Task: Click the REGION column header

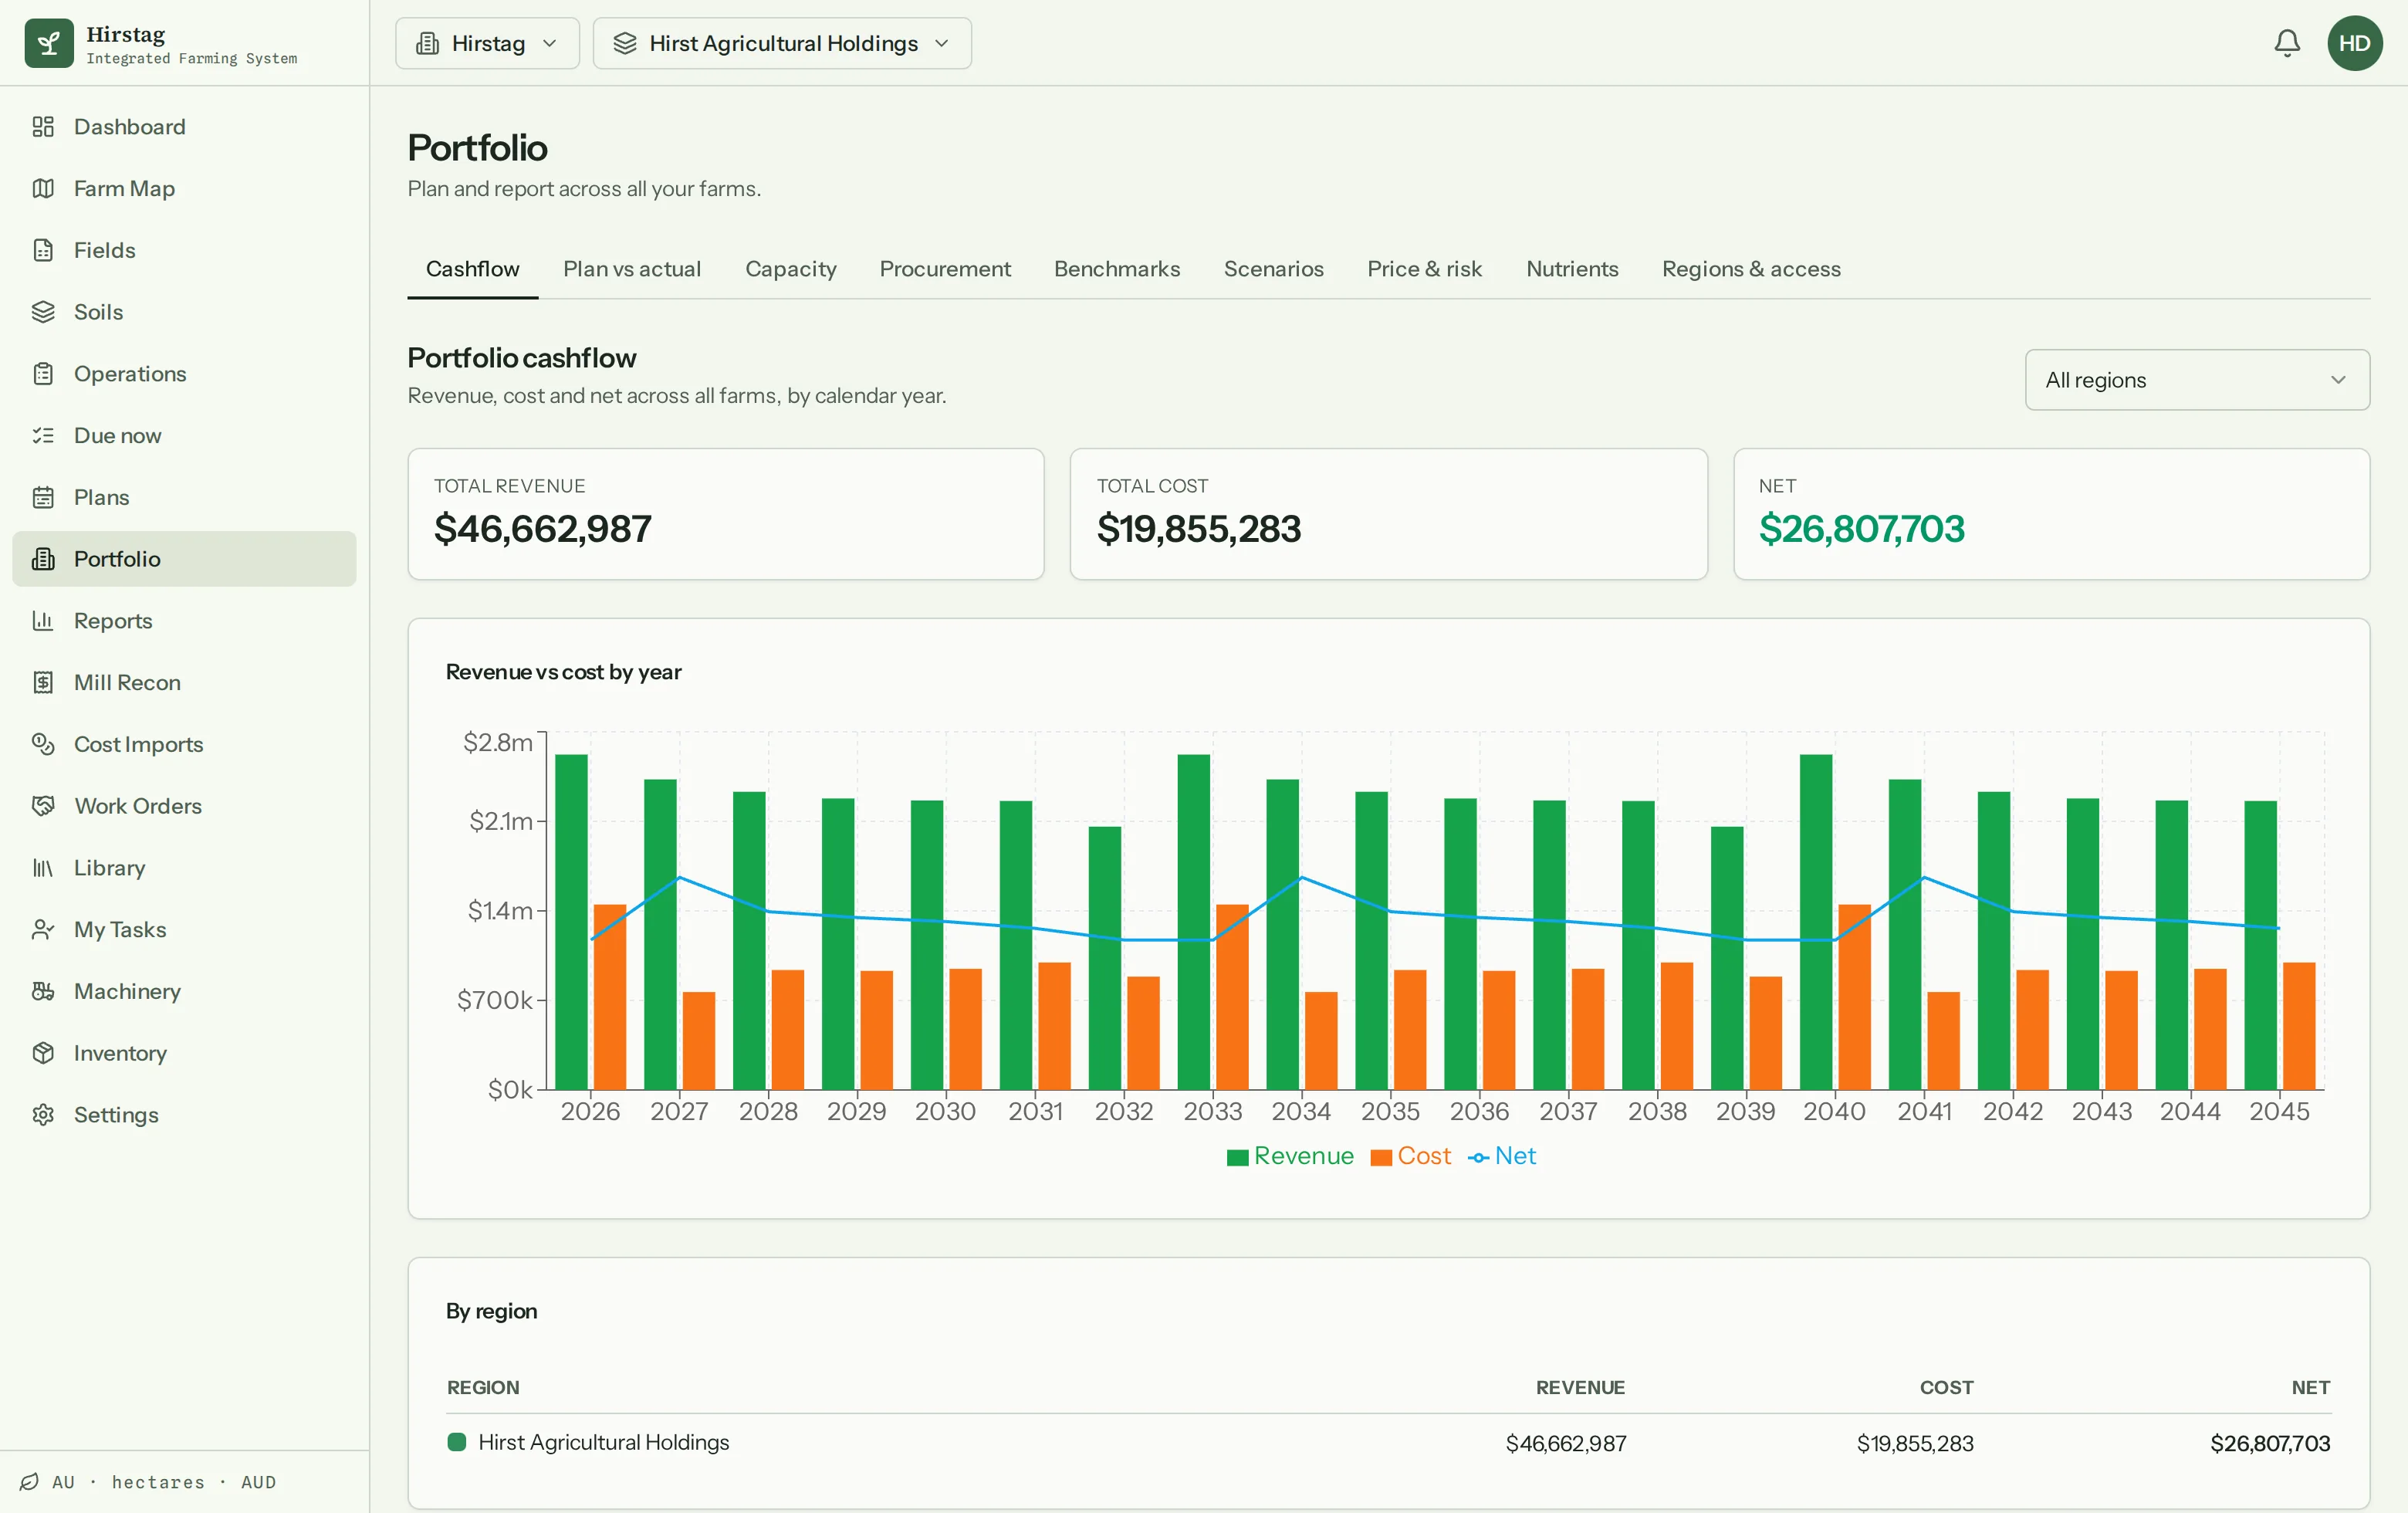Action: (x=482, y=1387)
